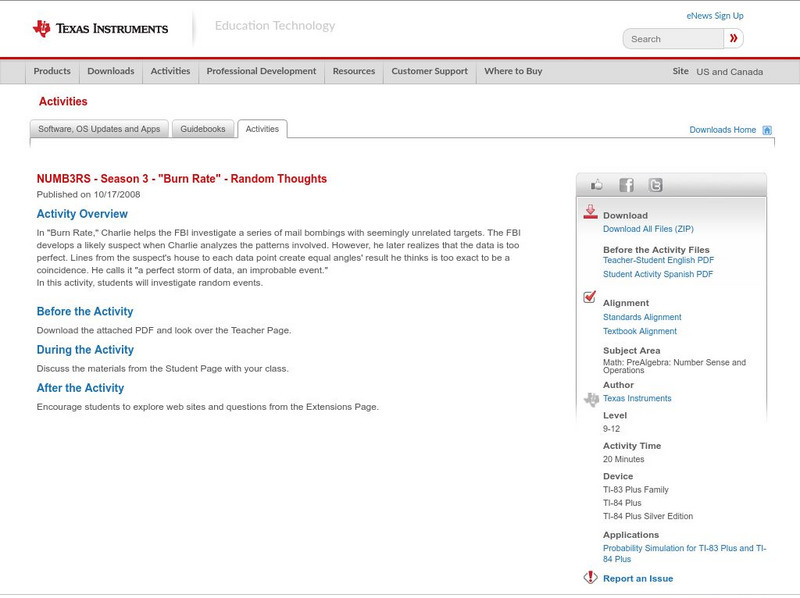This screenshot has width=800, height=598.
Task: Open Probability Simulation application link
Action: coord(684,554)
